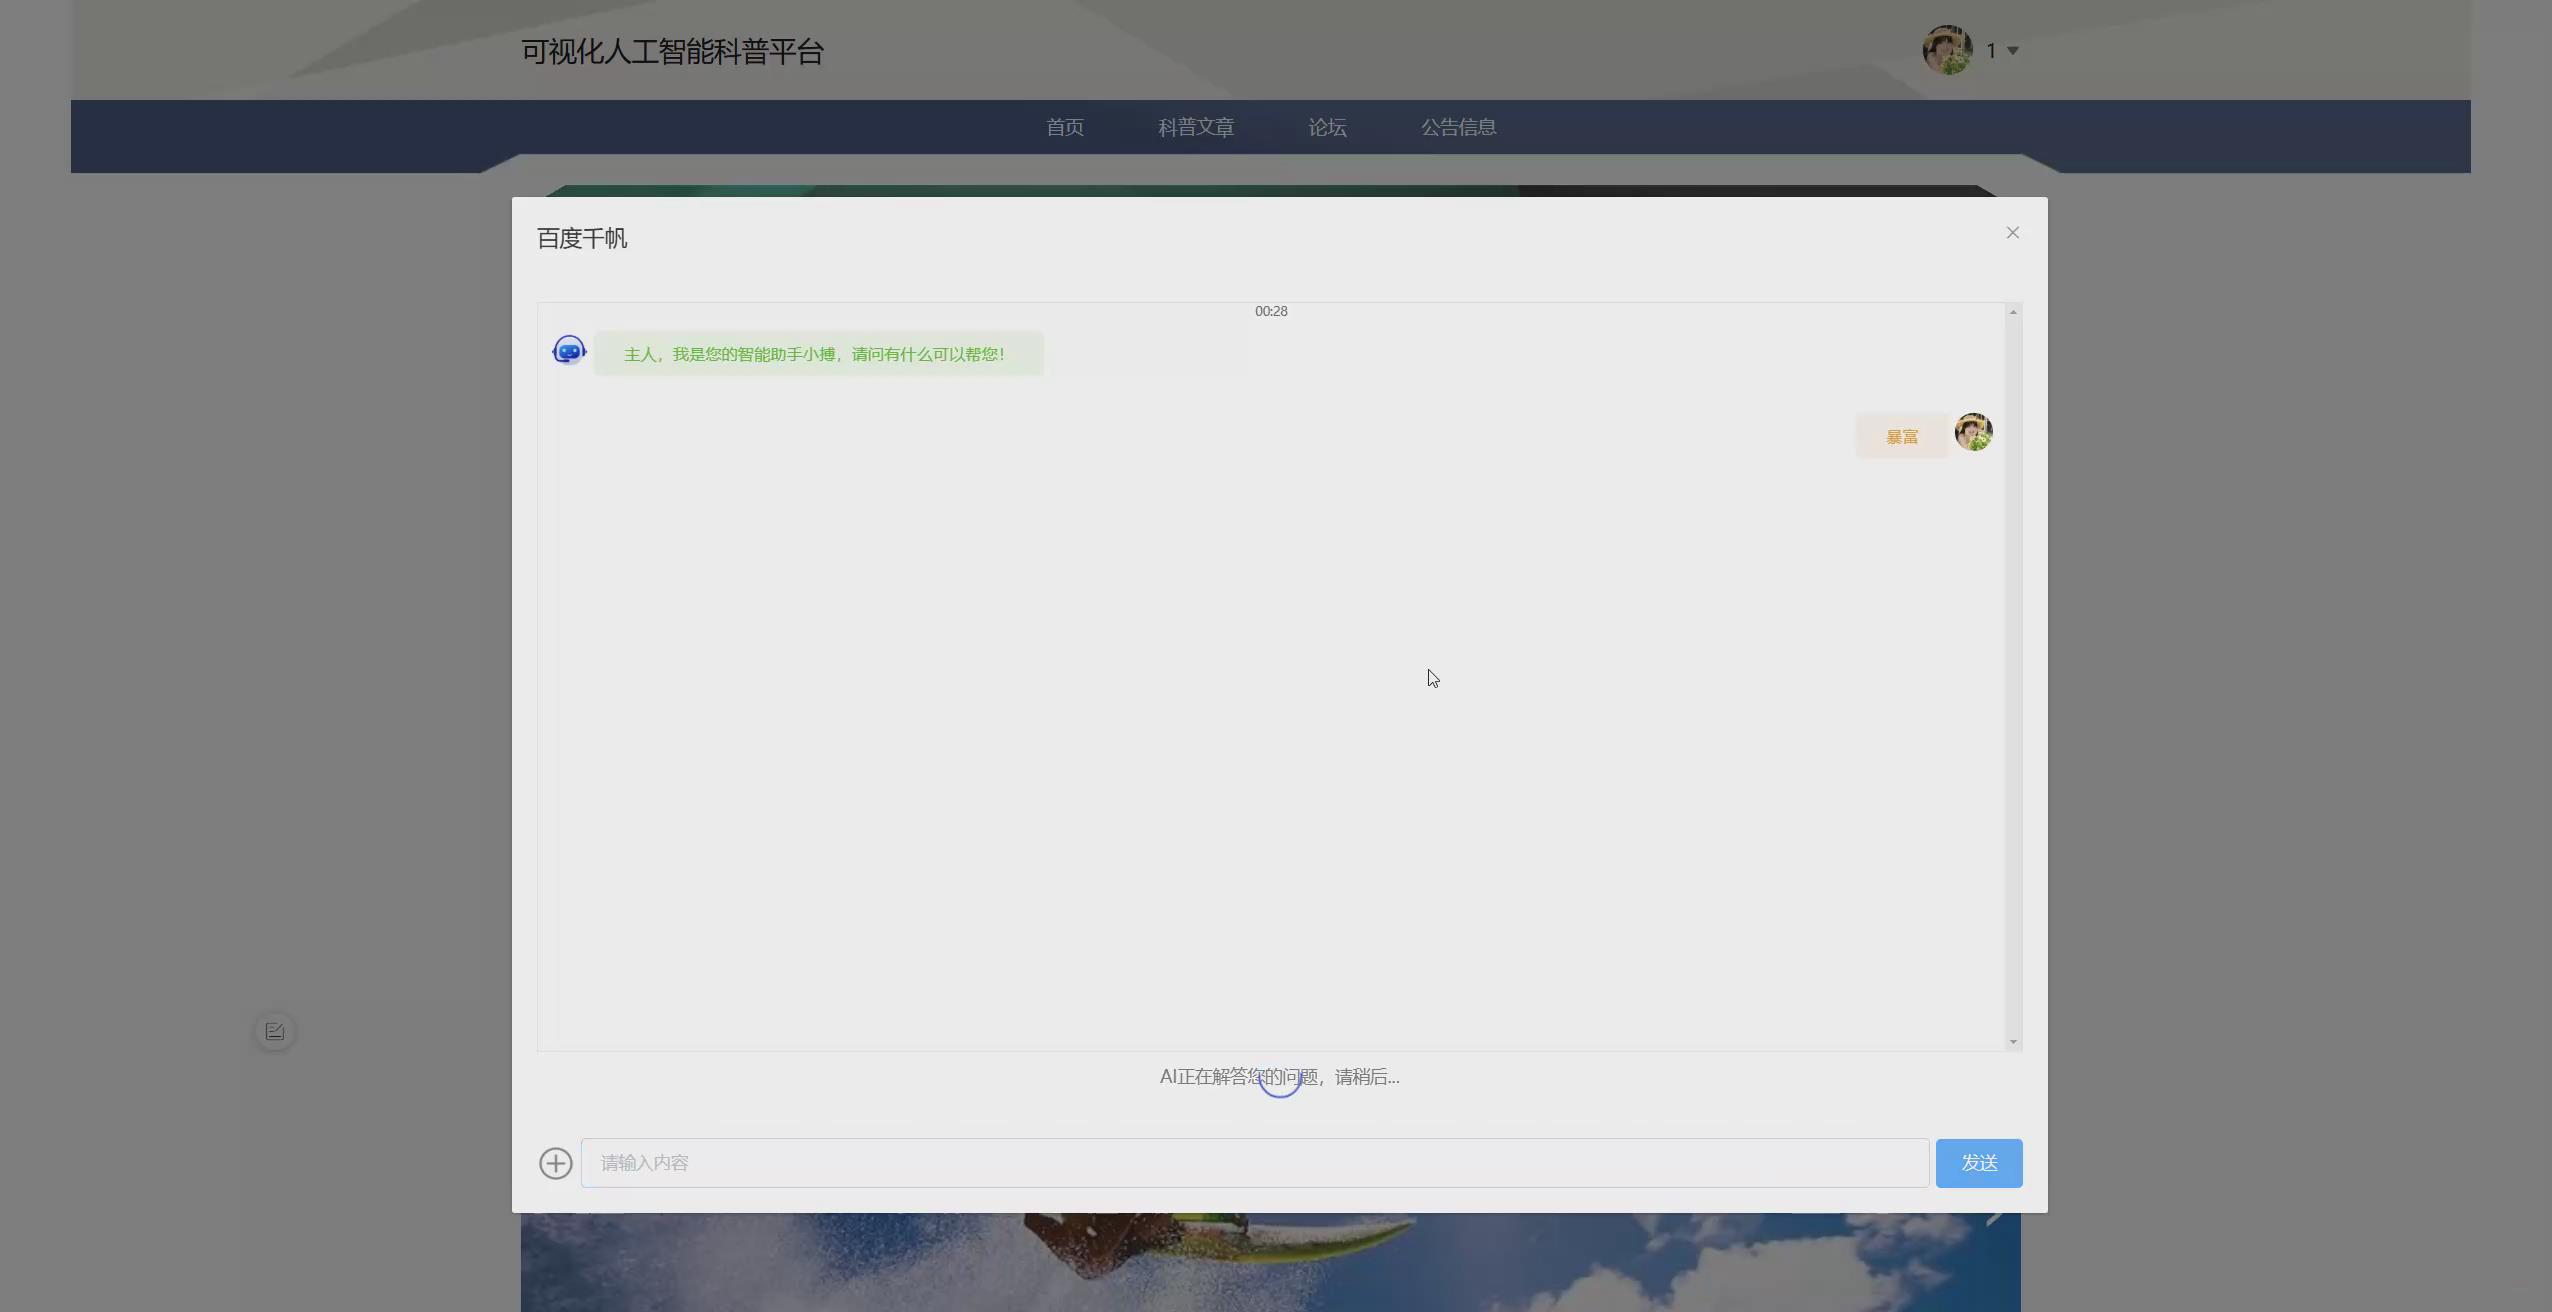Click the robot assistant avatar icon
The height and width of the screenshot is (1312, 2552).
pyautogui.click(x=569, y=351)
